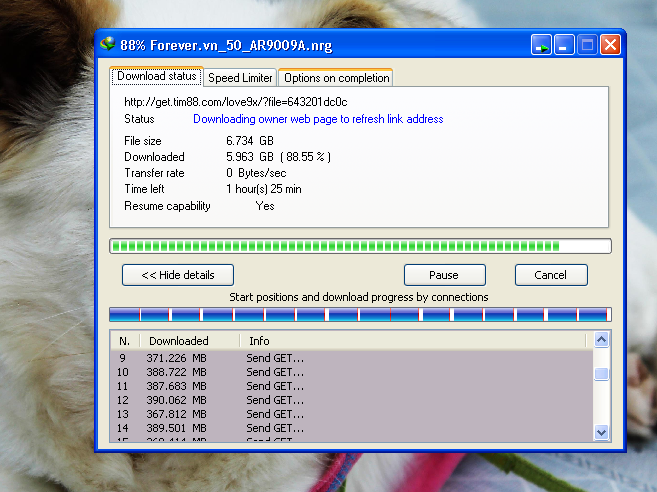Viewport: 657px width, 492px height.
Task: Click scroll-down arrow of connections list
Action: point(601,432)
